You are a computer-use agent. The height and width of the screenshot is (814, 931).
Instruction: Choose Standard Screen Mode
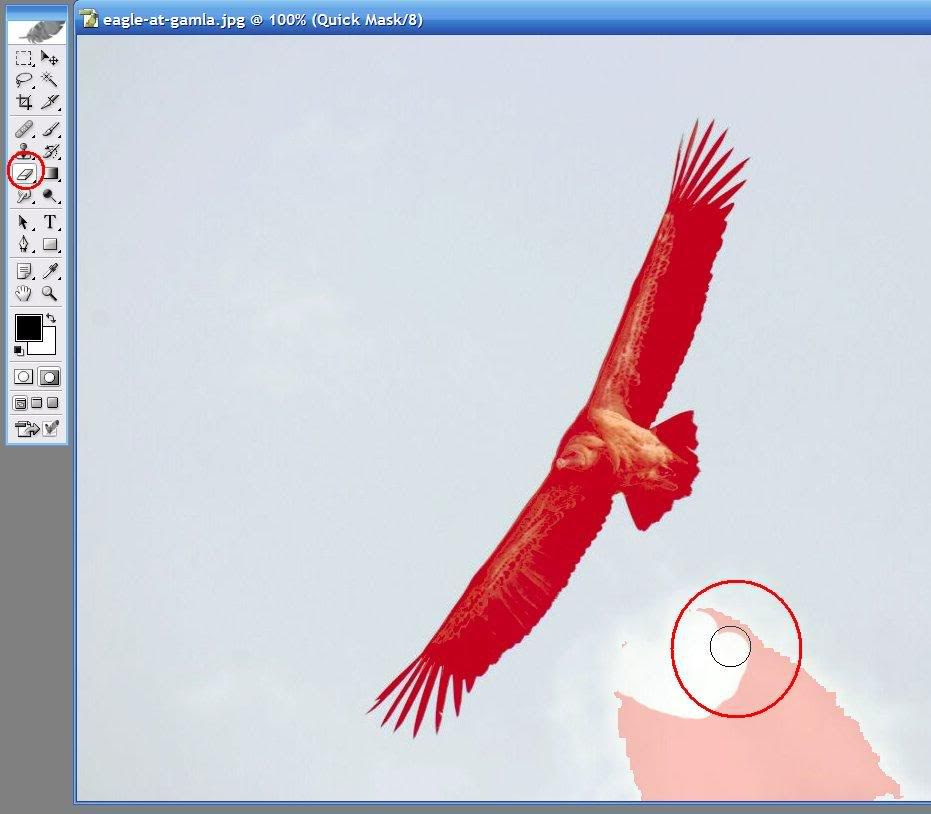[20, 403]
